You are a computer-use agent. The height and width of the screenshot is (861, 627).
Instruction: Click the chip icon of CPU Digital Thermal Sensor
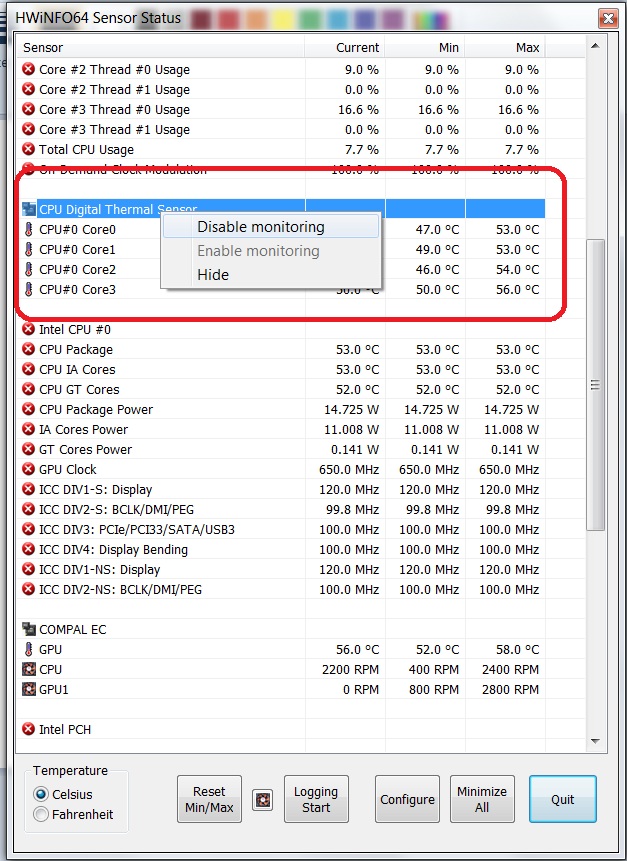coord(29,209)
